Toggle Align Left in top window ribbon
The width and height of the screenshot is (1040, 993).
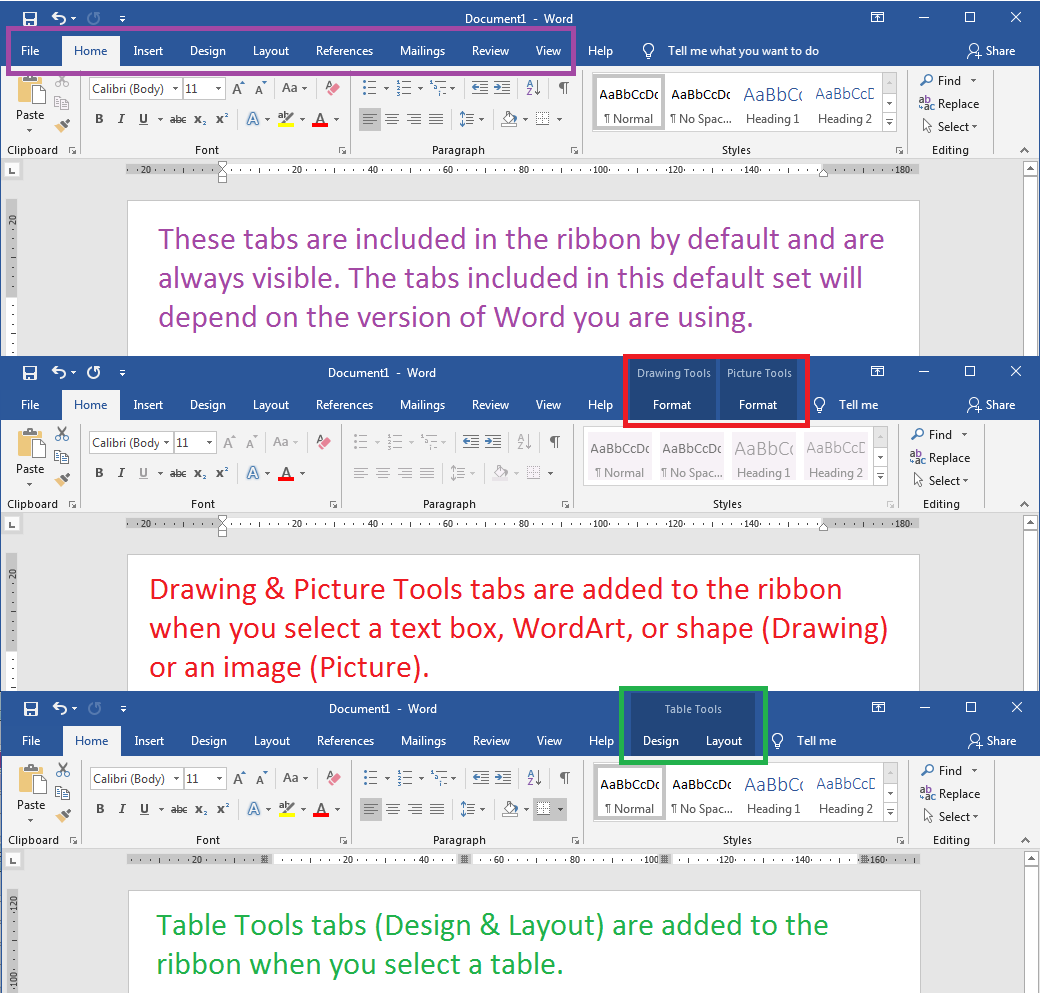coord(369,119)
